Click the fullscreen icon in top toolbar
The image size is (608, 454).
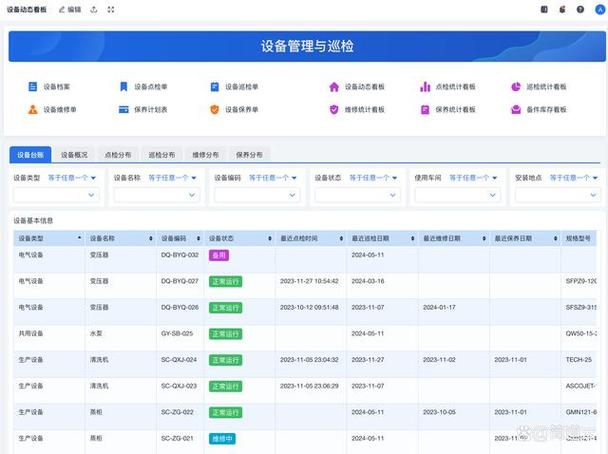[111, 10]
